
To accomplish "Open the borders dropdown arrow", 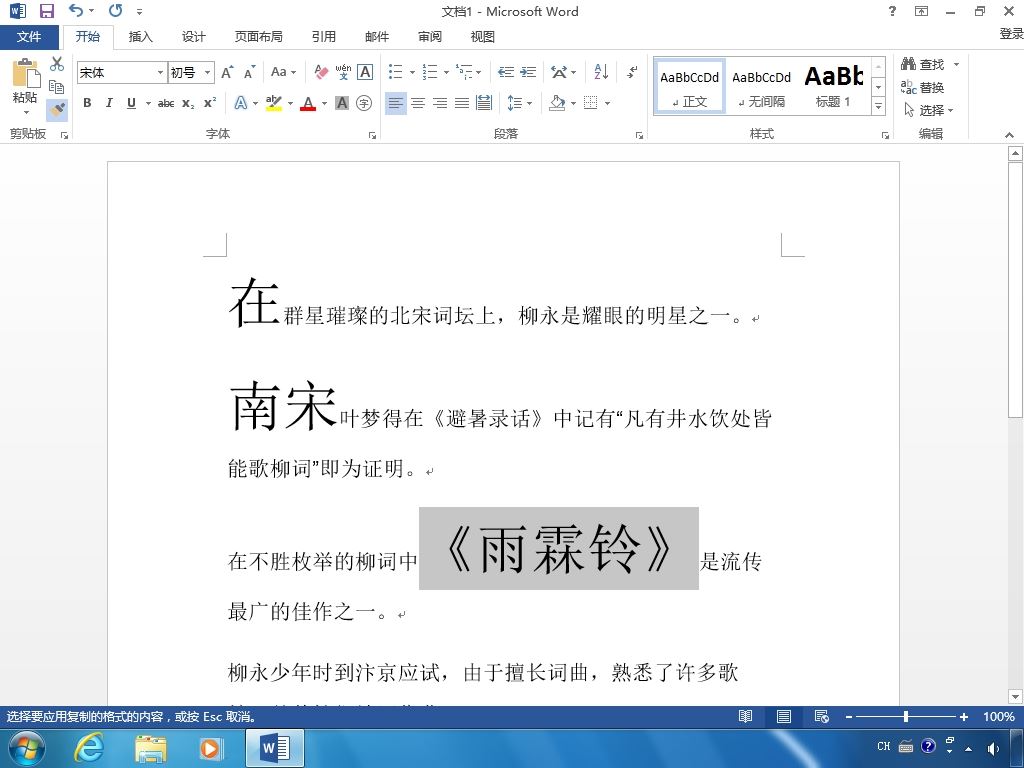I will click(607, 103).
